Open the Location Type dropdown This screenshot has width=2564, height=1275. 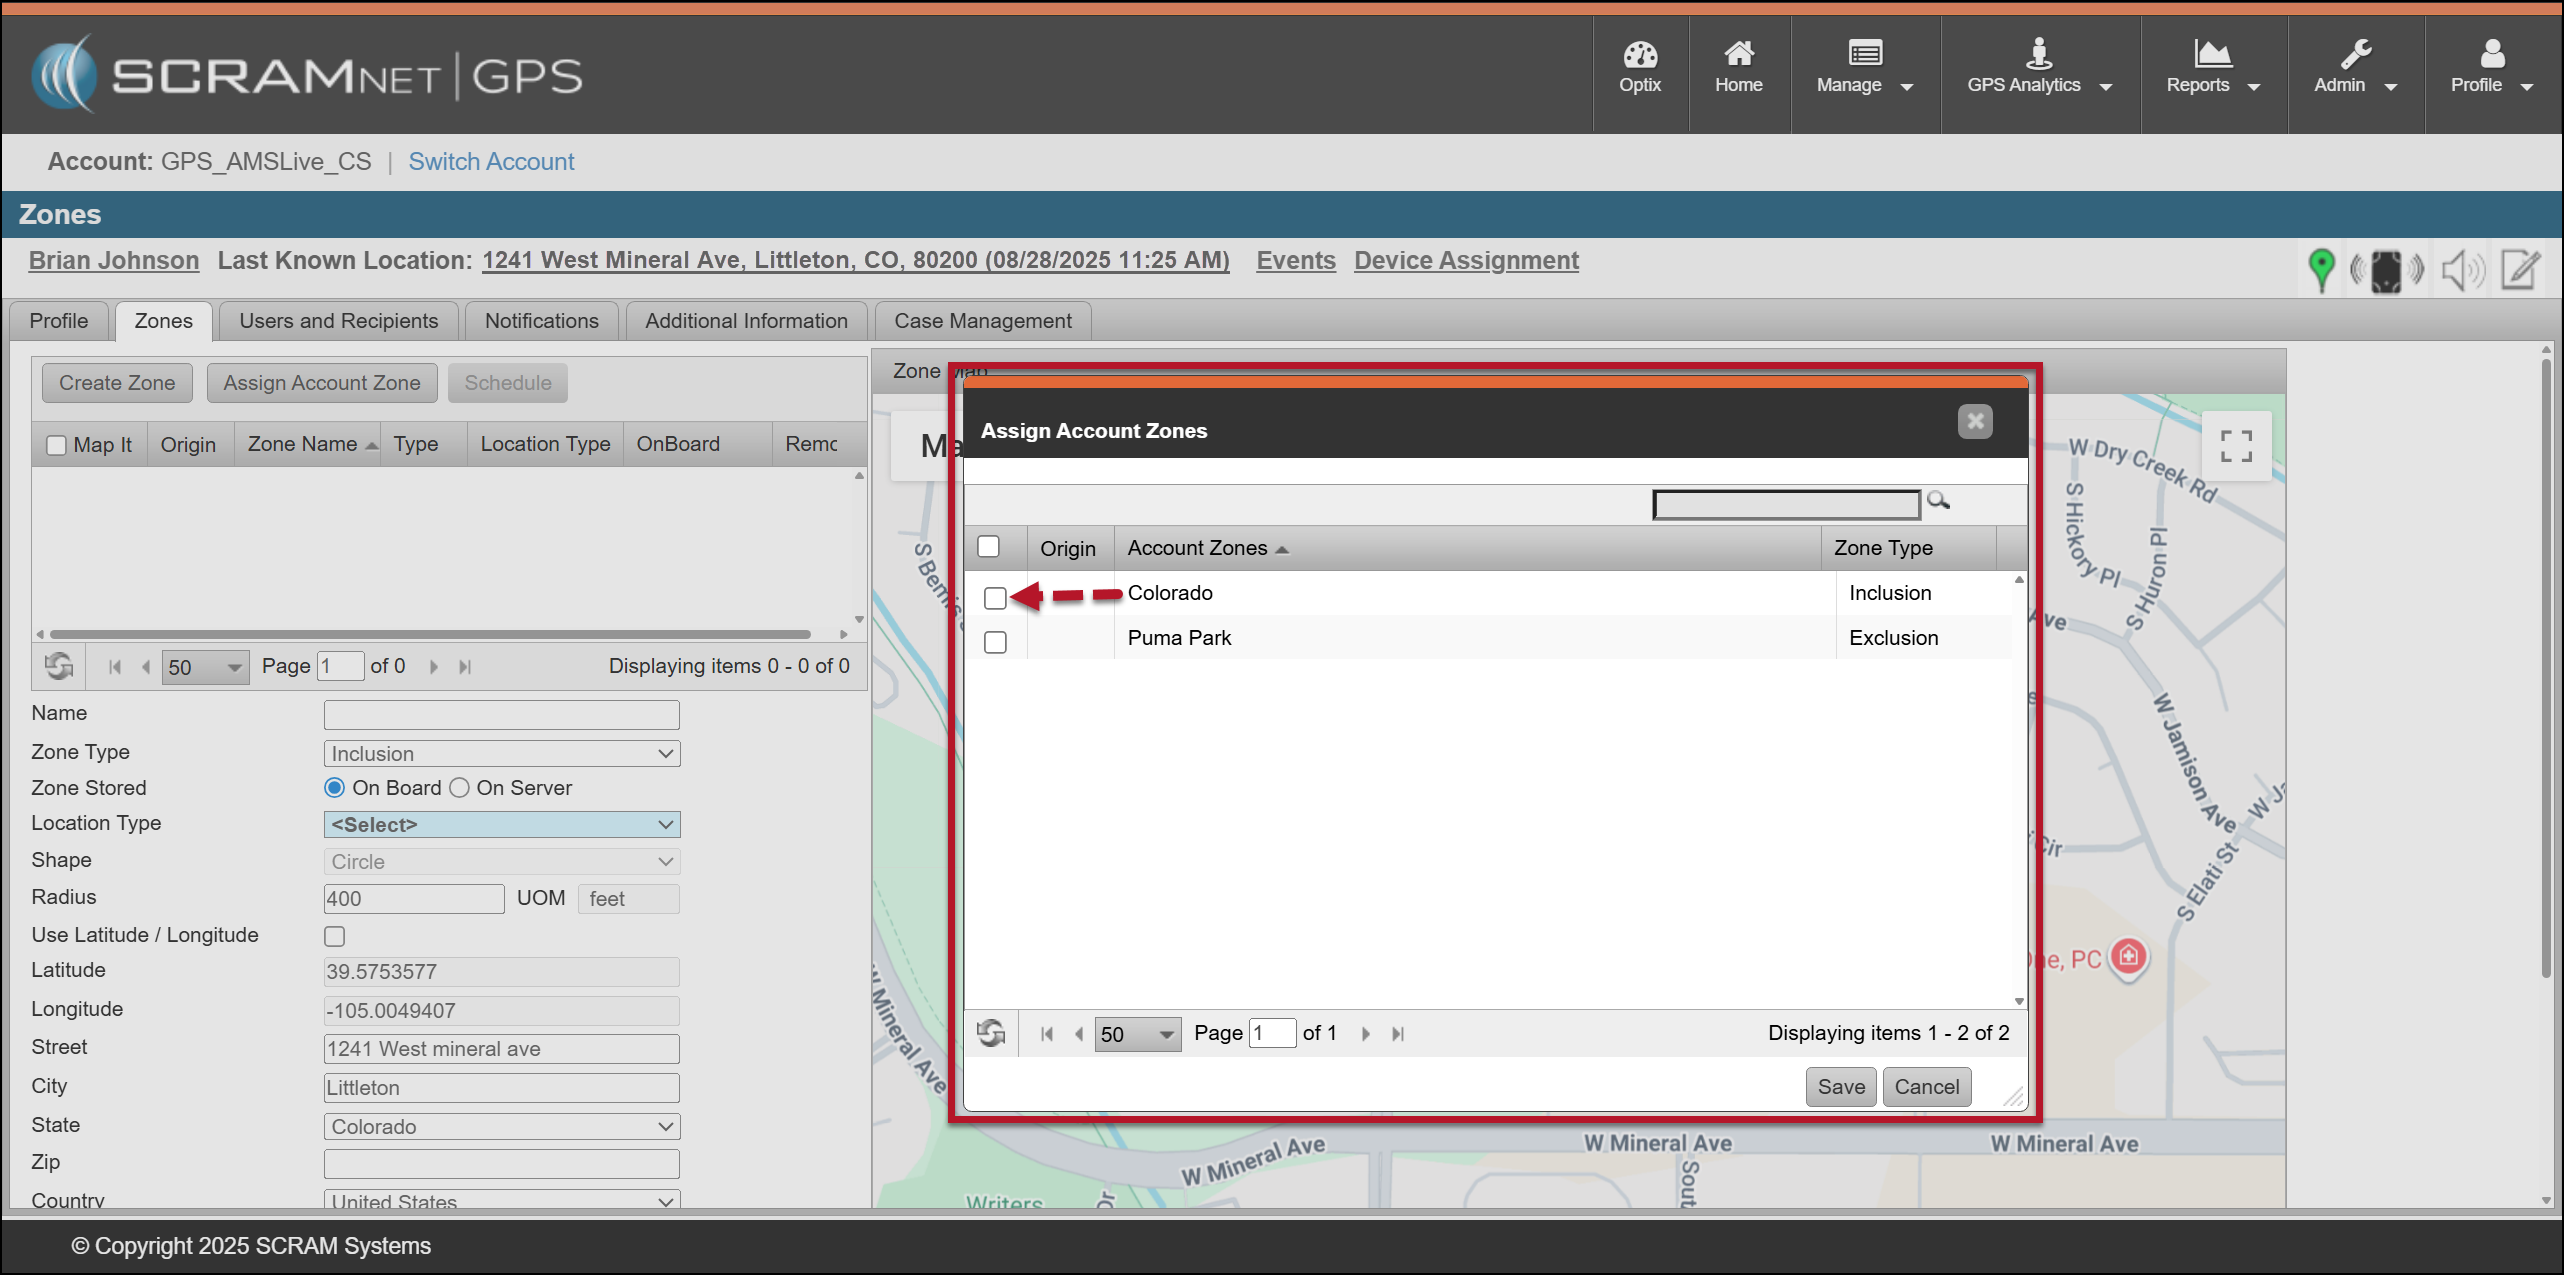[501, 824]
